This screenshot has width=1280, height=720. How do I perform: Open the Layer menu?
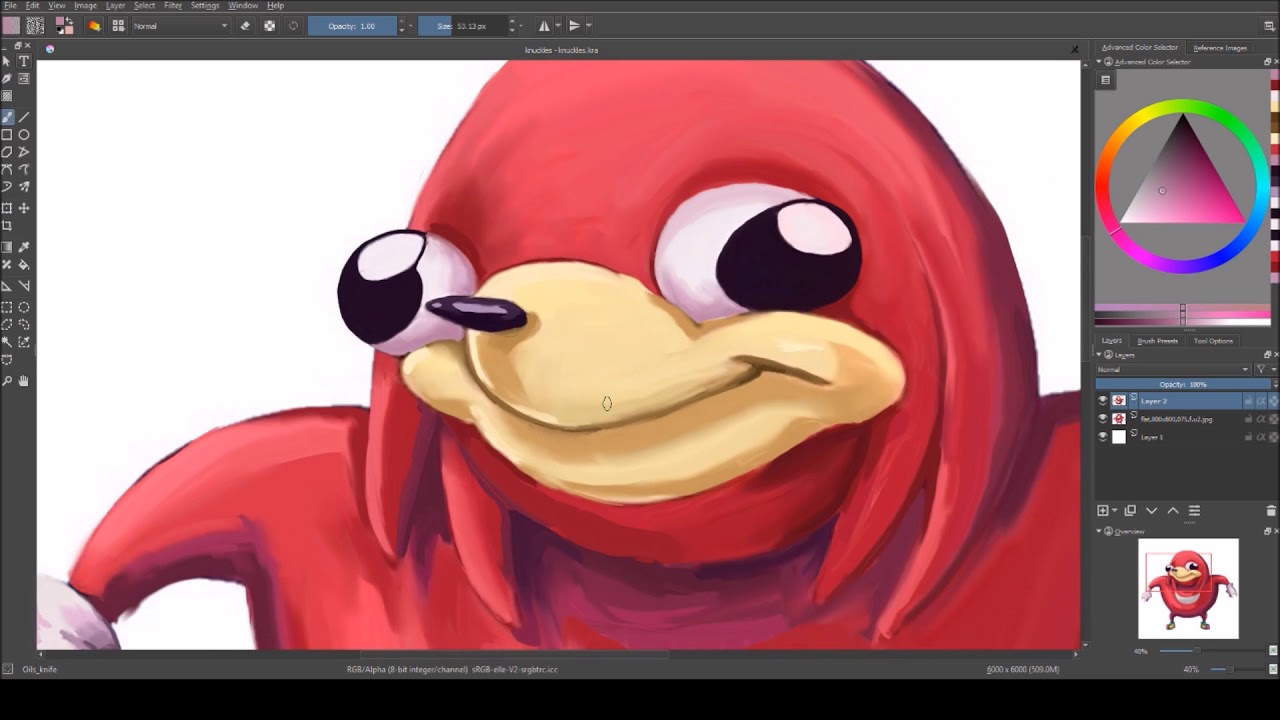click(x=116, y=6)
